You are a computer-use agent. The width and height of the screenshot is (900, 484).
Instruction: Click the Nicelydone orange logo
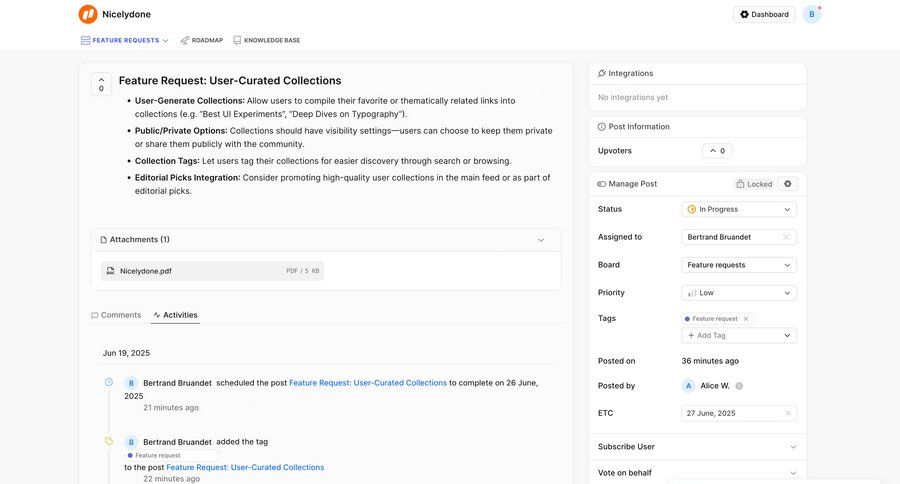(88, 14)
